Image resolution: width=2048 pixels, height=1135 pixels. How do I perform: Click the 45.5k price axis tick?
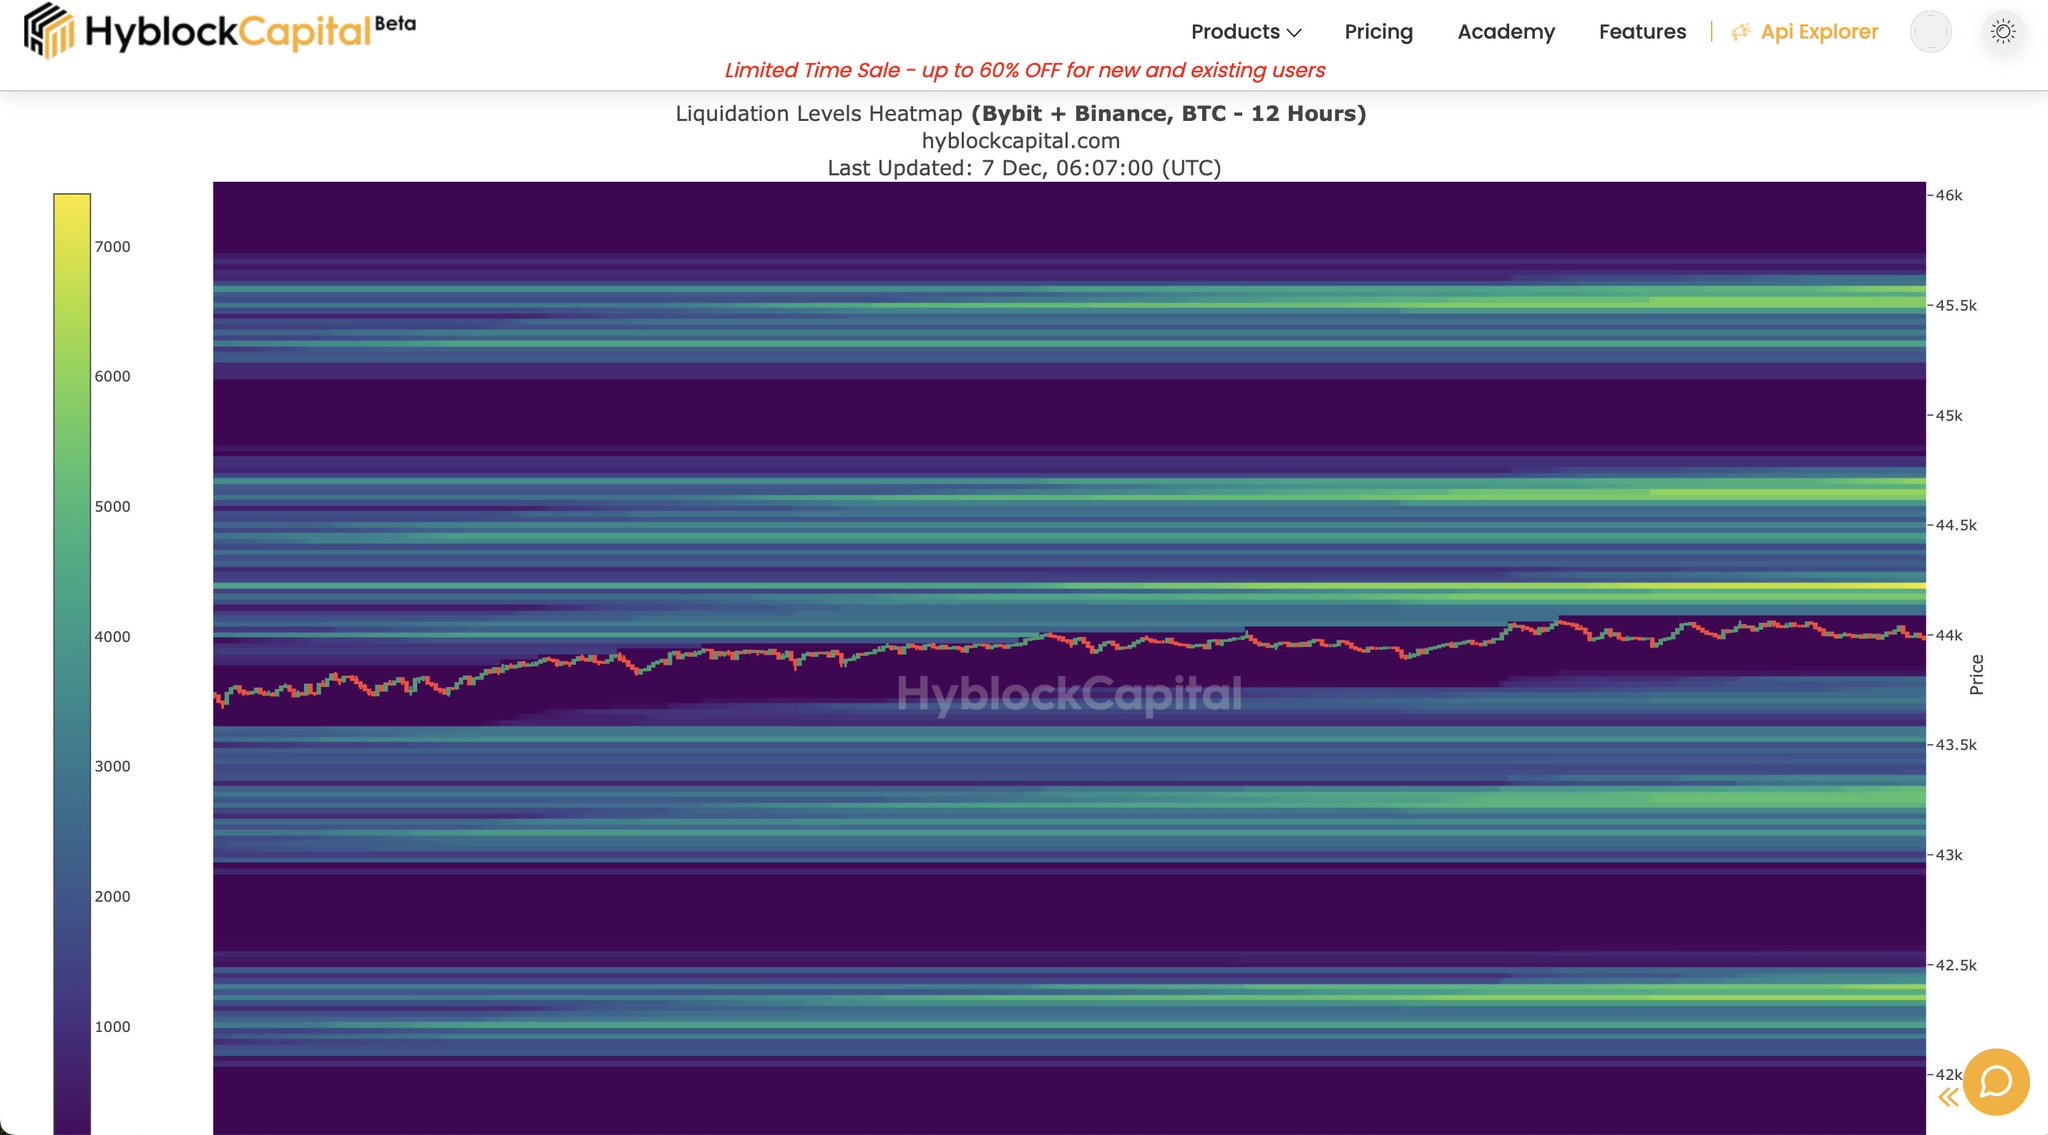coord(1955,305)
